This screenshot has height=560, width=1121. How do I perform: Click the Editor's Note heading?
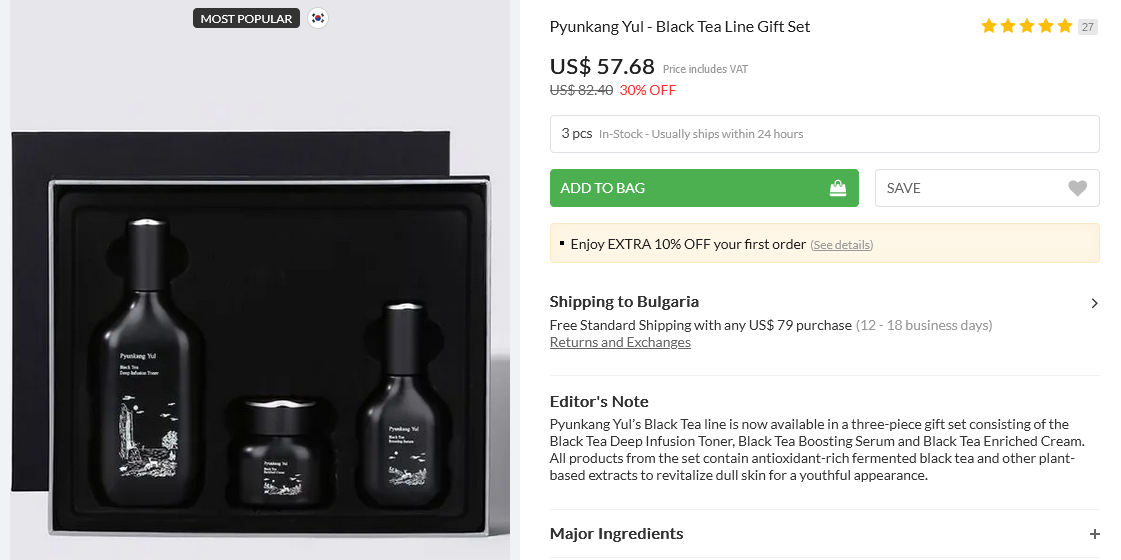599,401
